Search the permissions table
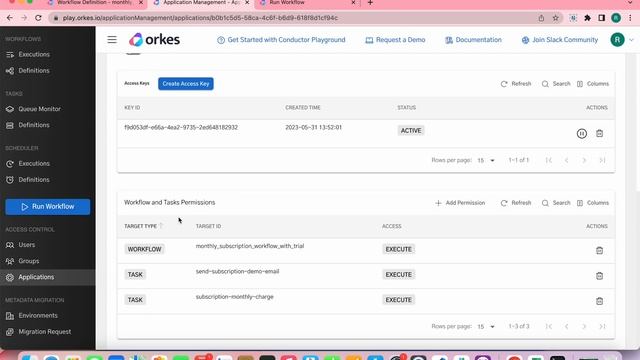This screenshot has height=360, width=640. [x=556, y=203]
